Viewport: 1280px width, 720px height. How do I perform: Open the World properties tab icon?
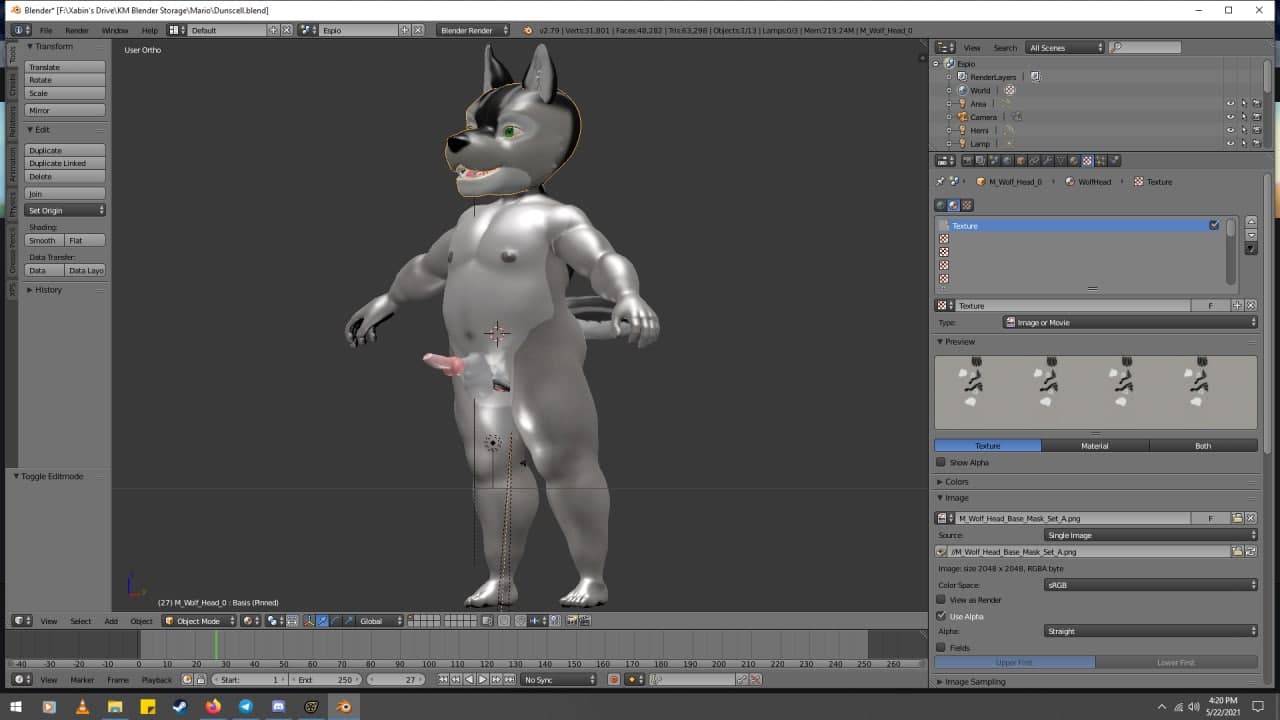coord(1007,160)
